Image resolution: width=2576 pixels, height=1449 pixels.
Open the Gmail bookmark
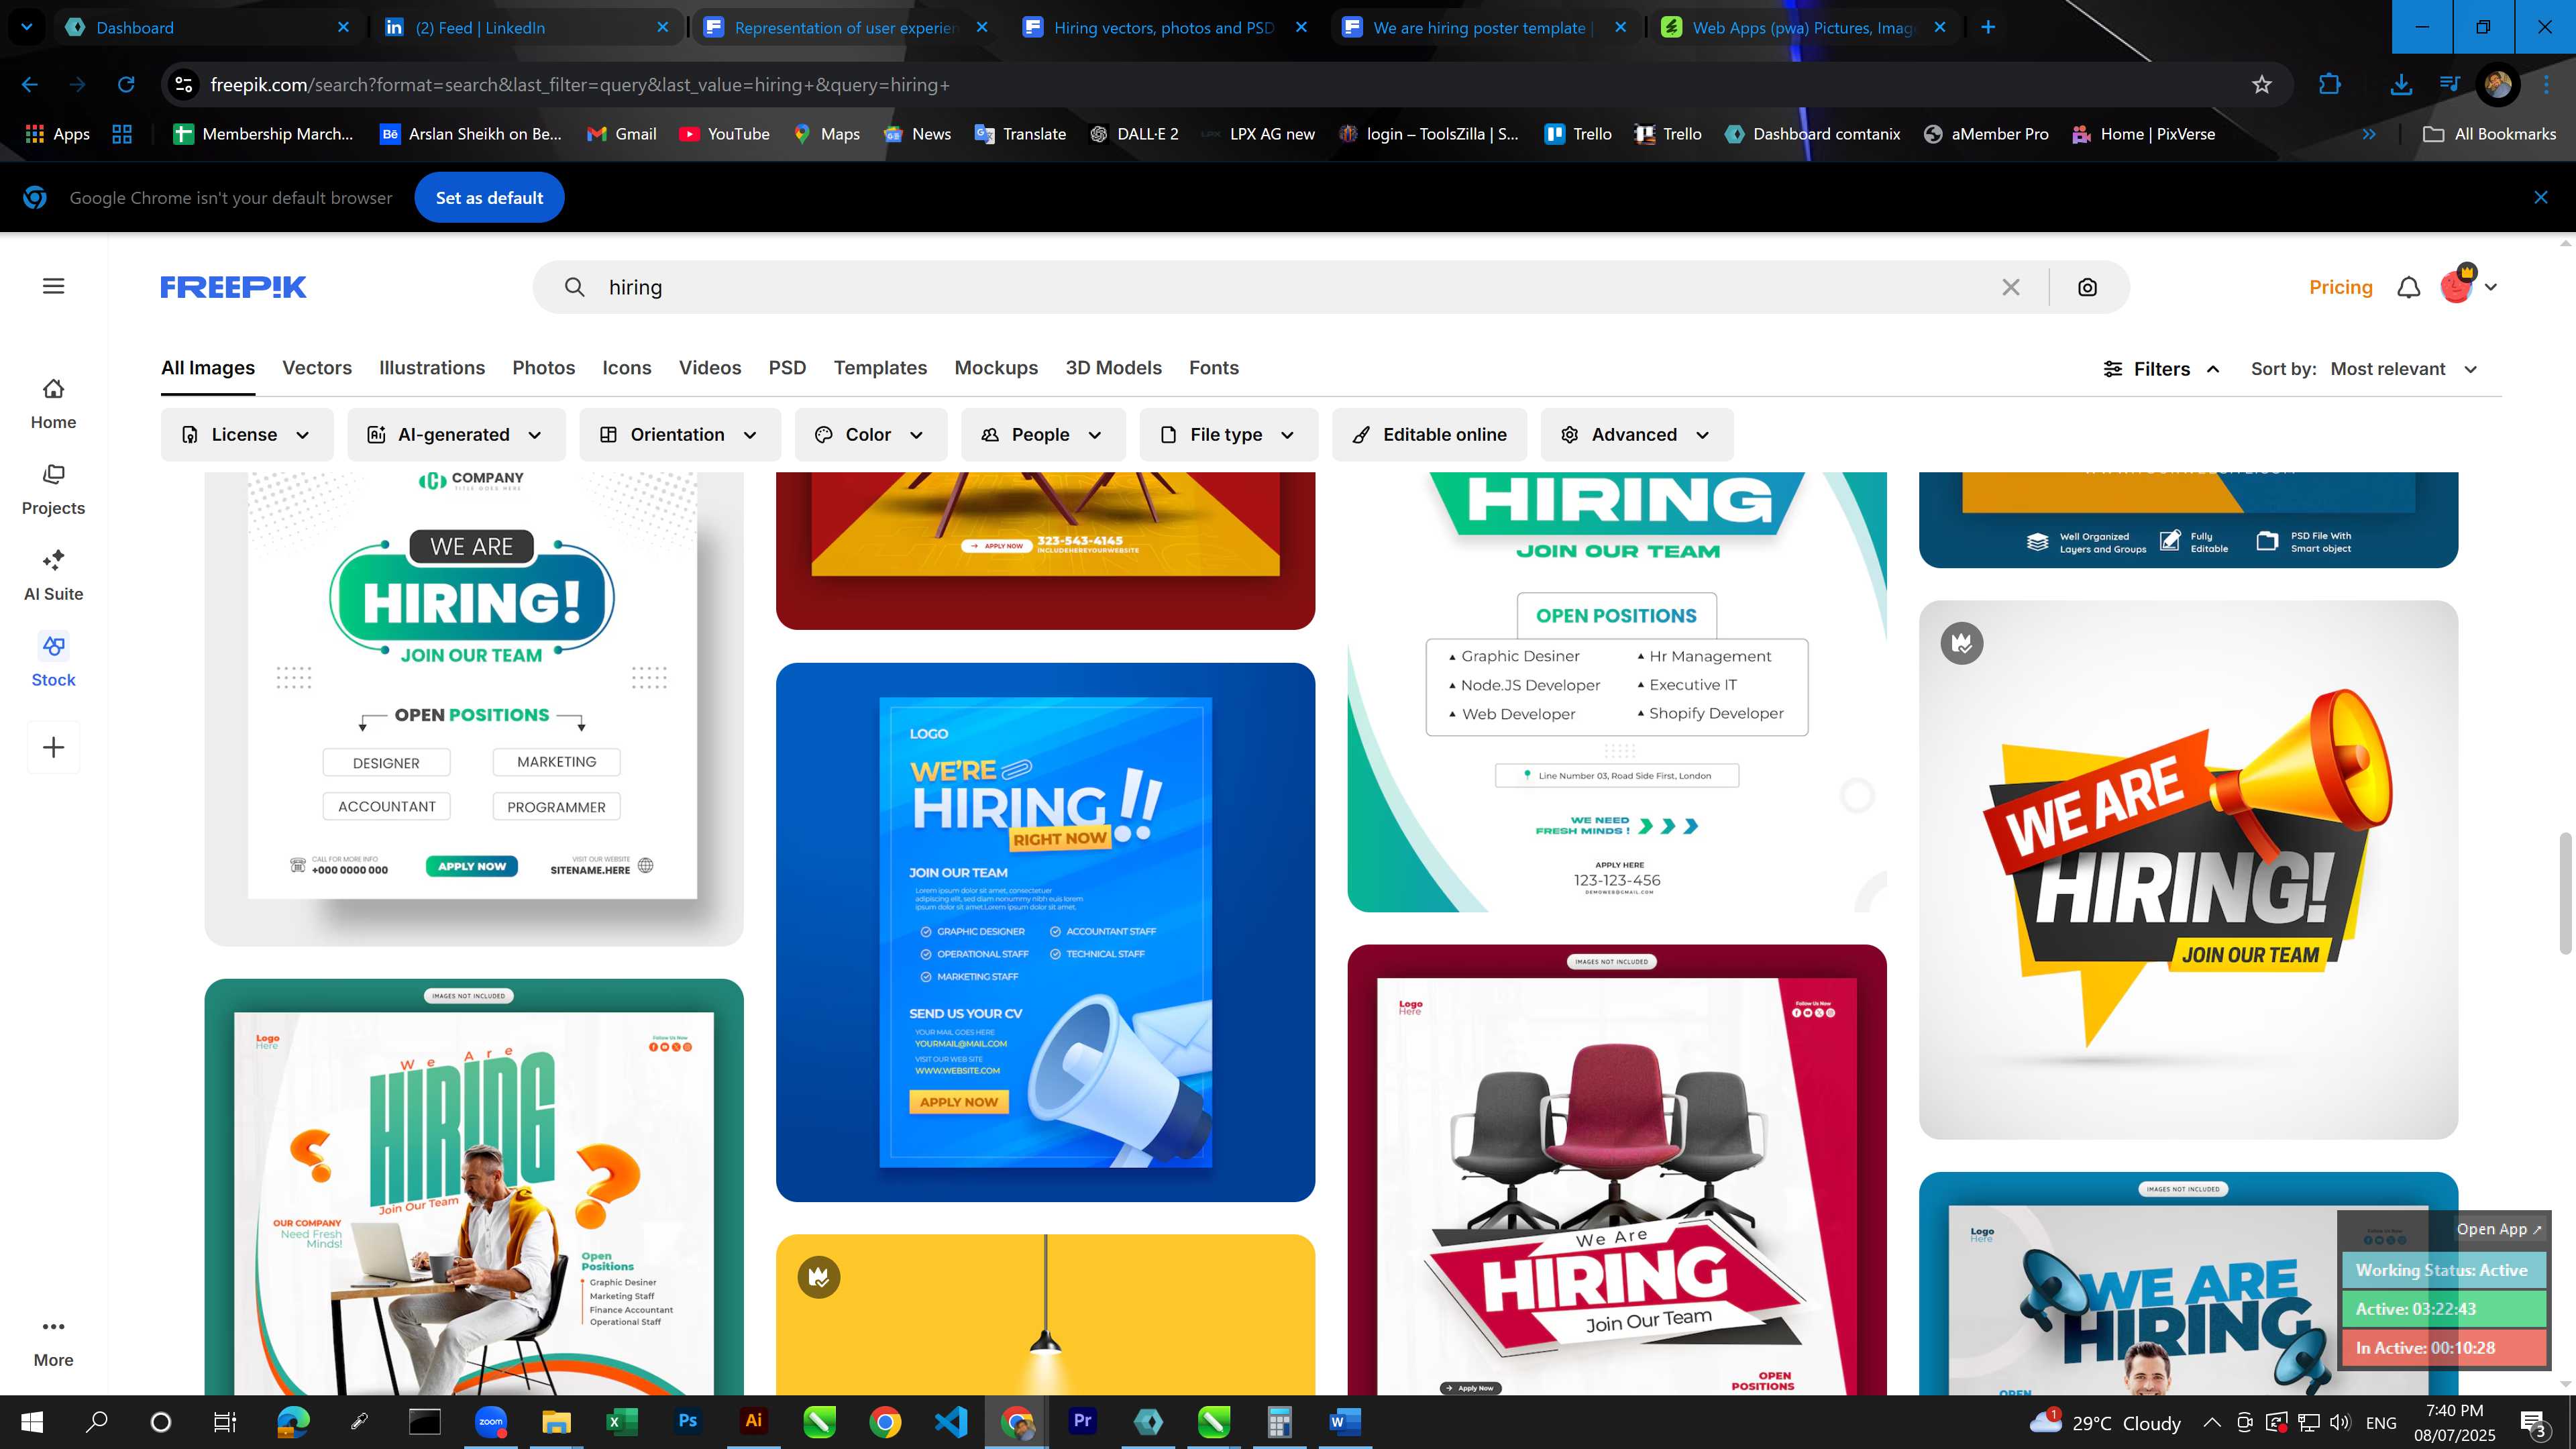(621, 134)
